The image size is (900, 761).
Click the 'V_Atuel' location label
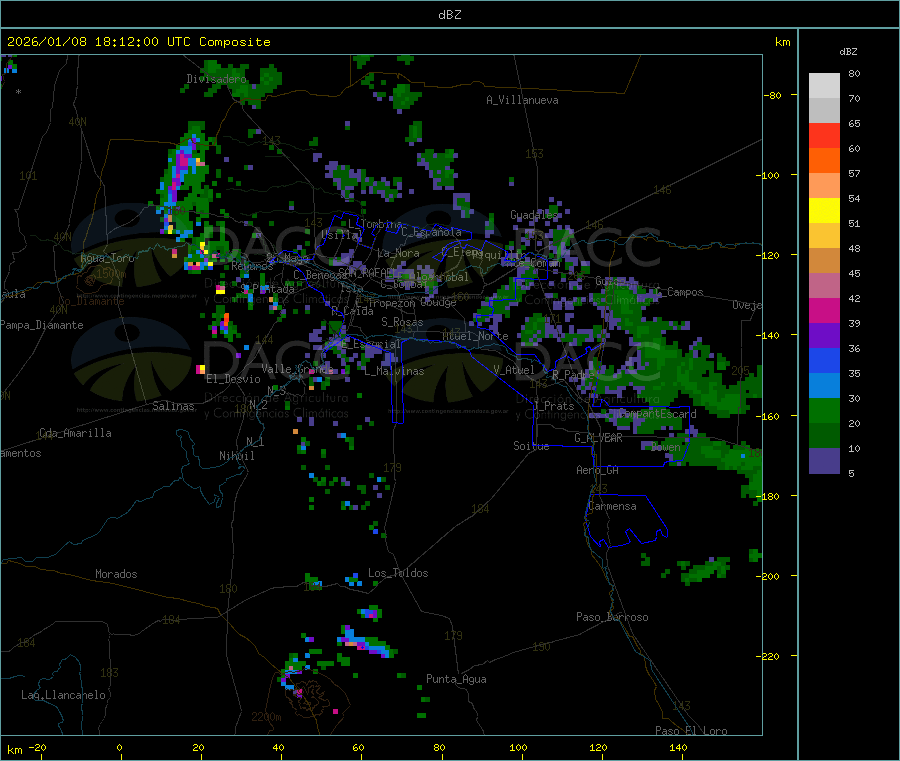coord(514,370)
